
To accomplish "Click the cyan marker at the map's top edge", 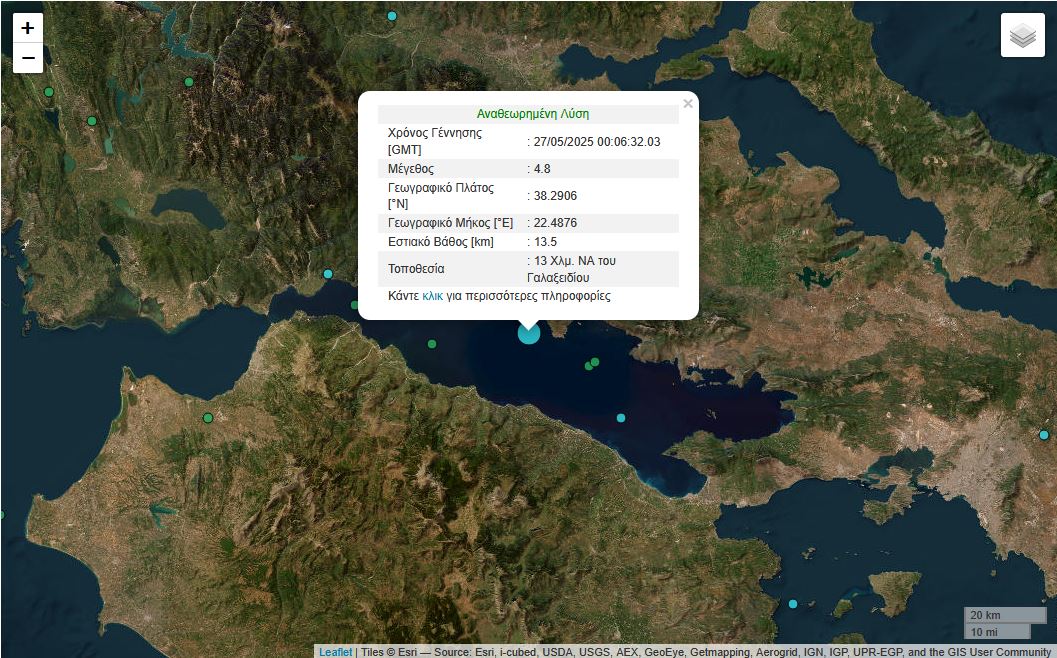I will click(392, 16).
